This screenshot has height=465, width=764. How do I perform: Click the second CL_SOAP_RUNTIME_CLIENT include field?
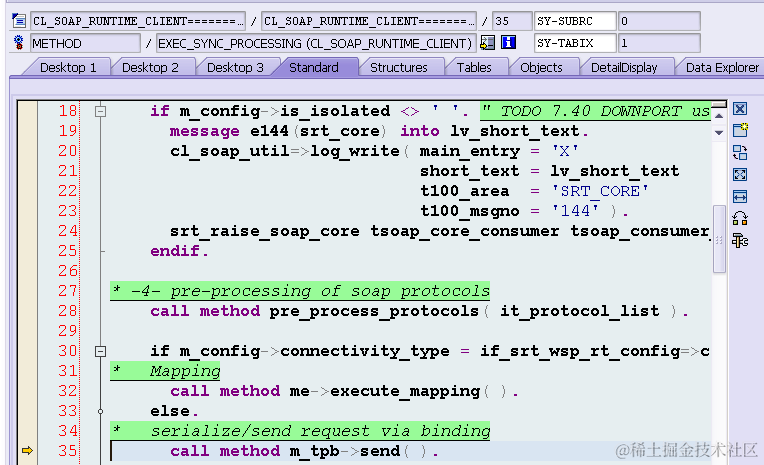(x=369, y=21)
